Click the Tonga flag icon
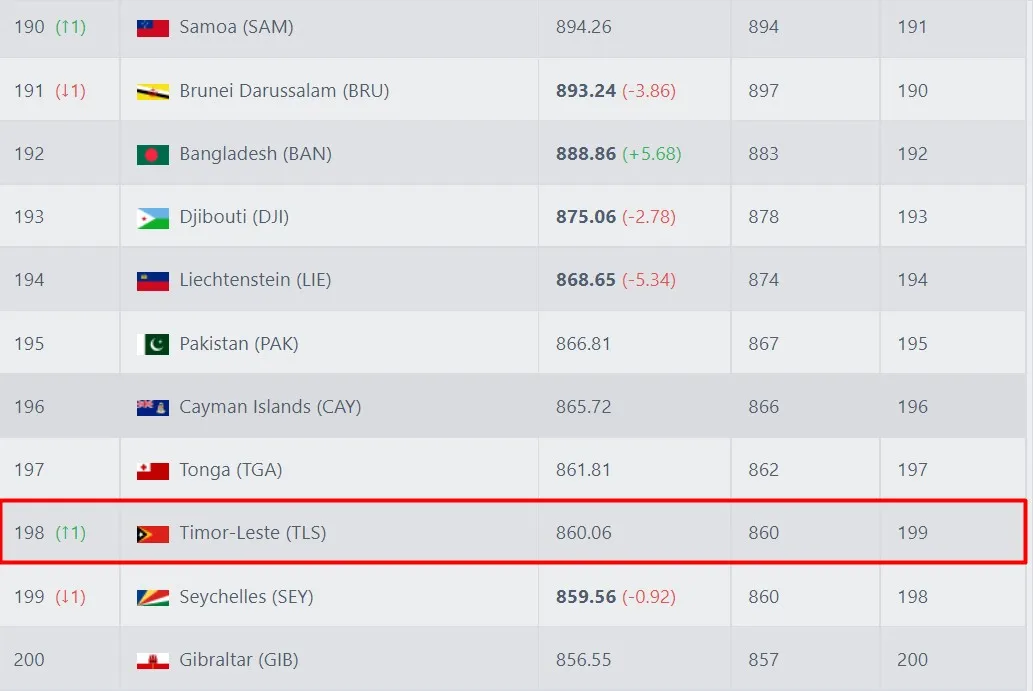This screenshot has width=1033, height=691. coord(152,470)
